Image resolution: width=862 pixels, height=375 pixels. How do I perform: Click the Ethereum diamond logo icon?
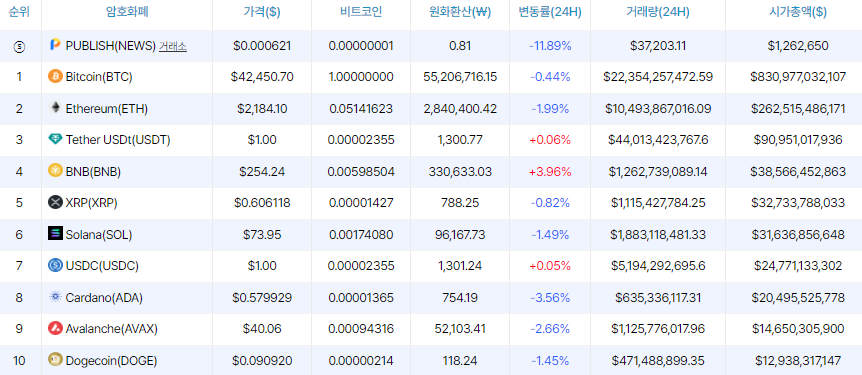tap(55, 108)
